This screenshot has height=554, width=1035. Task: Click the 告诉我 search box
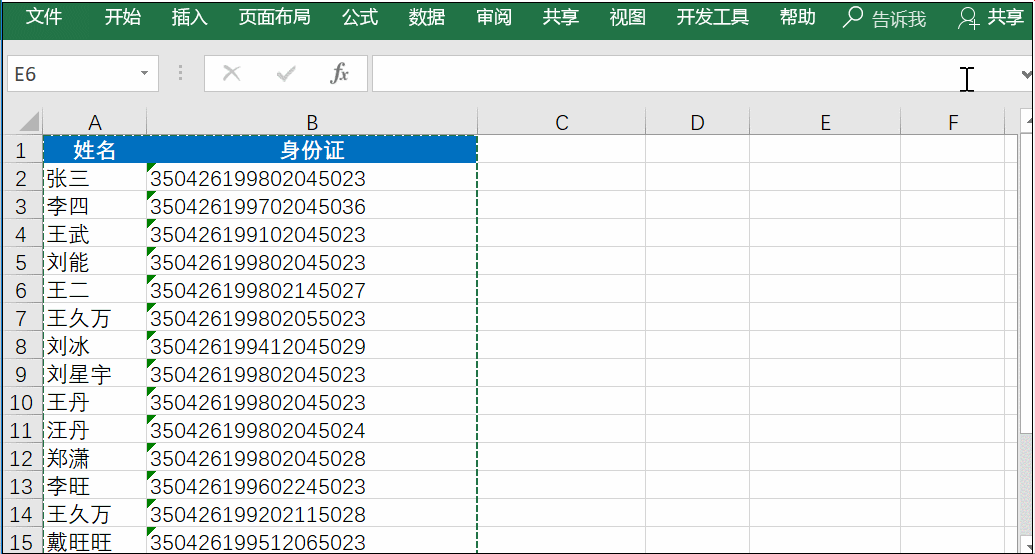[899, 19]
